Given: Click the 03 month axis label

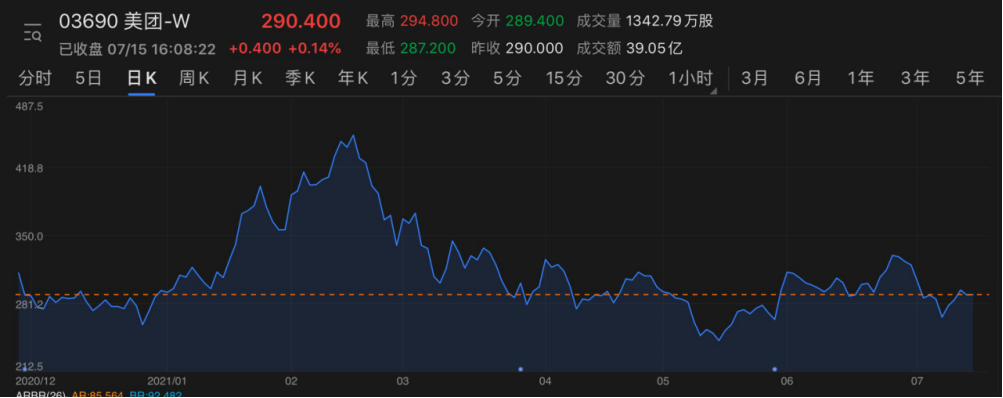Looking at the screenshot, I should (x=403, y=381).
